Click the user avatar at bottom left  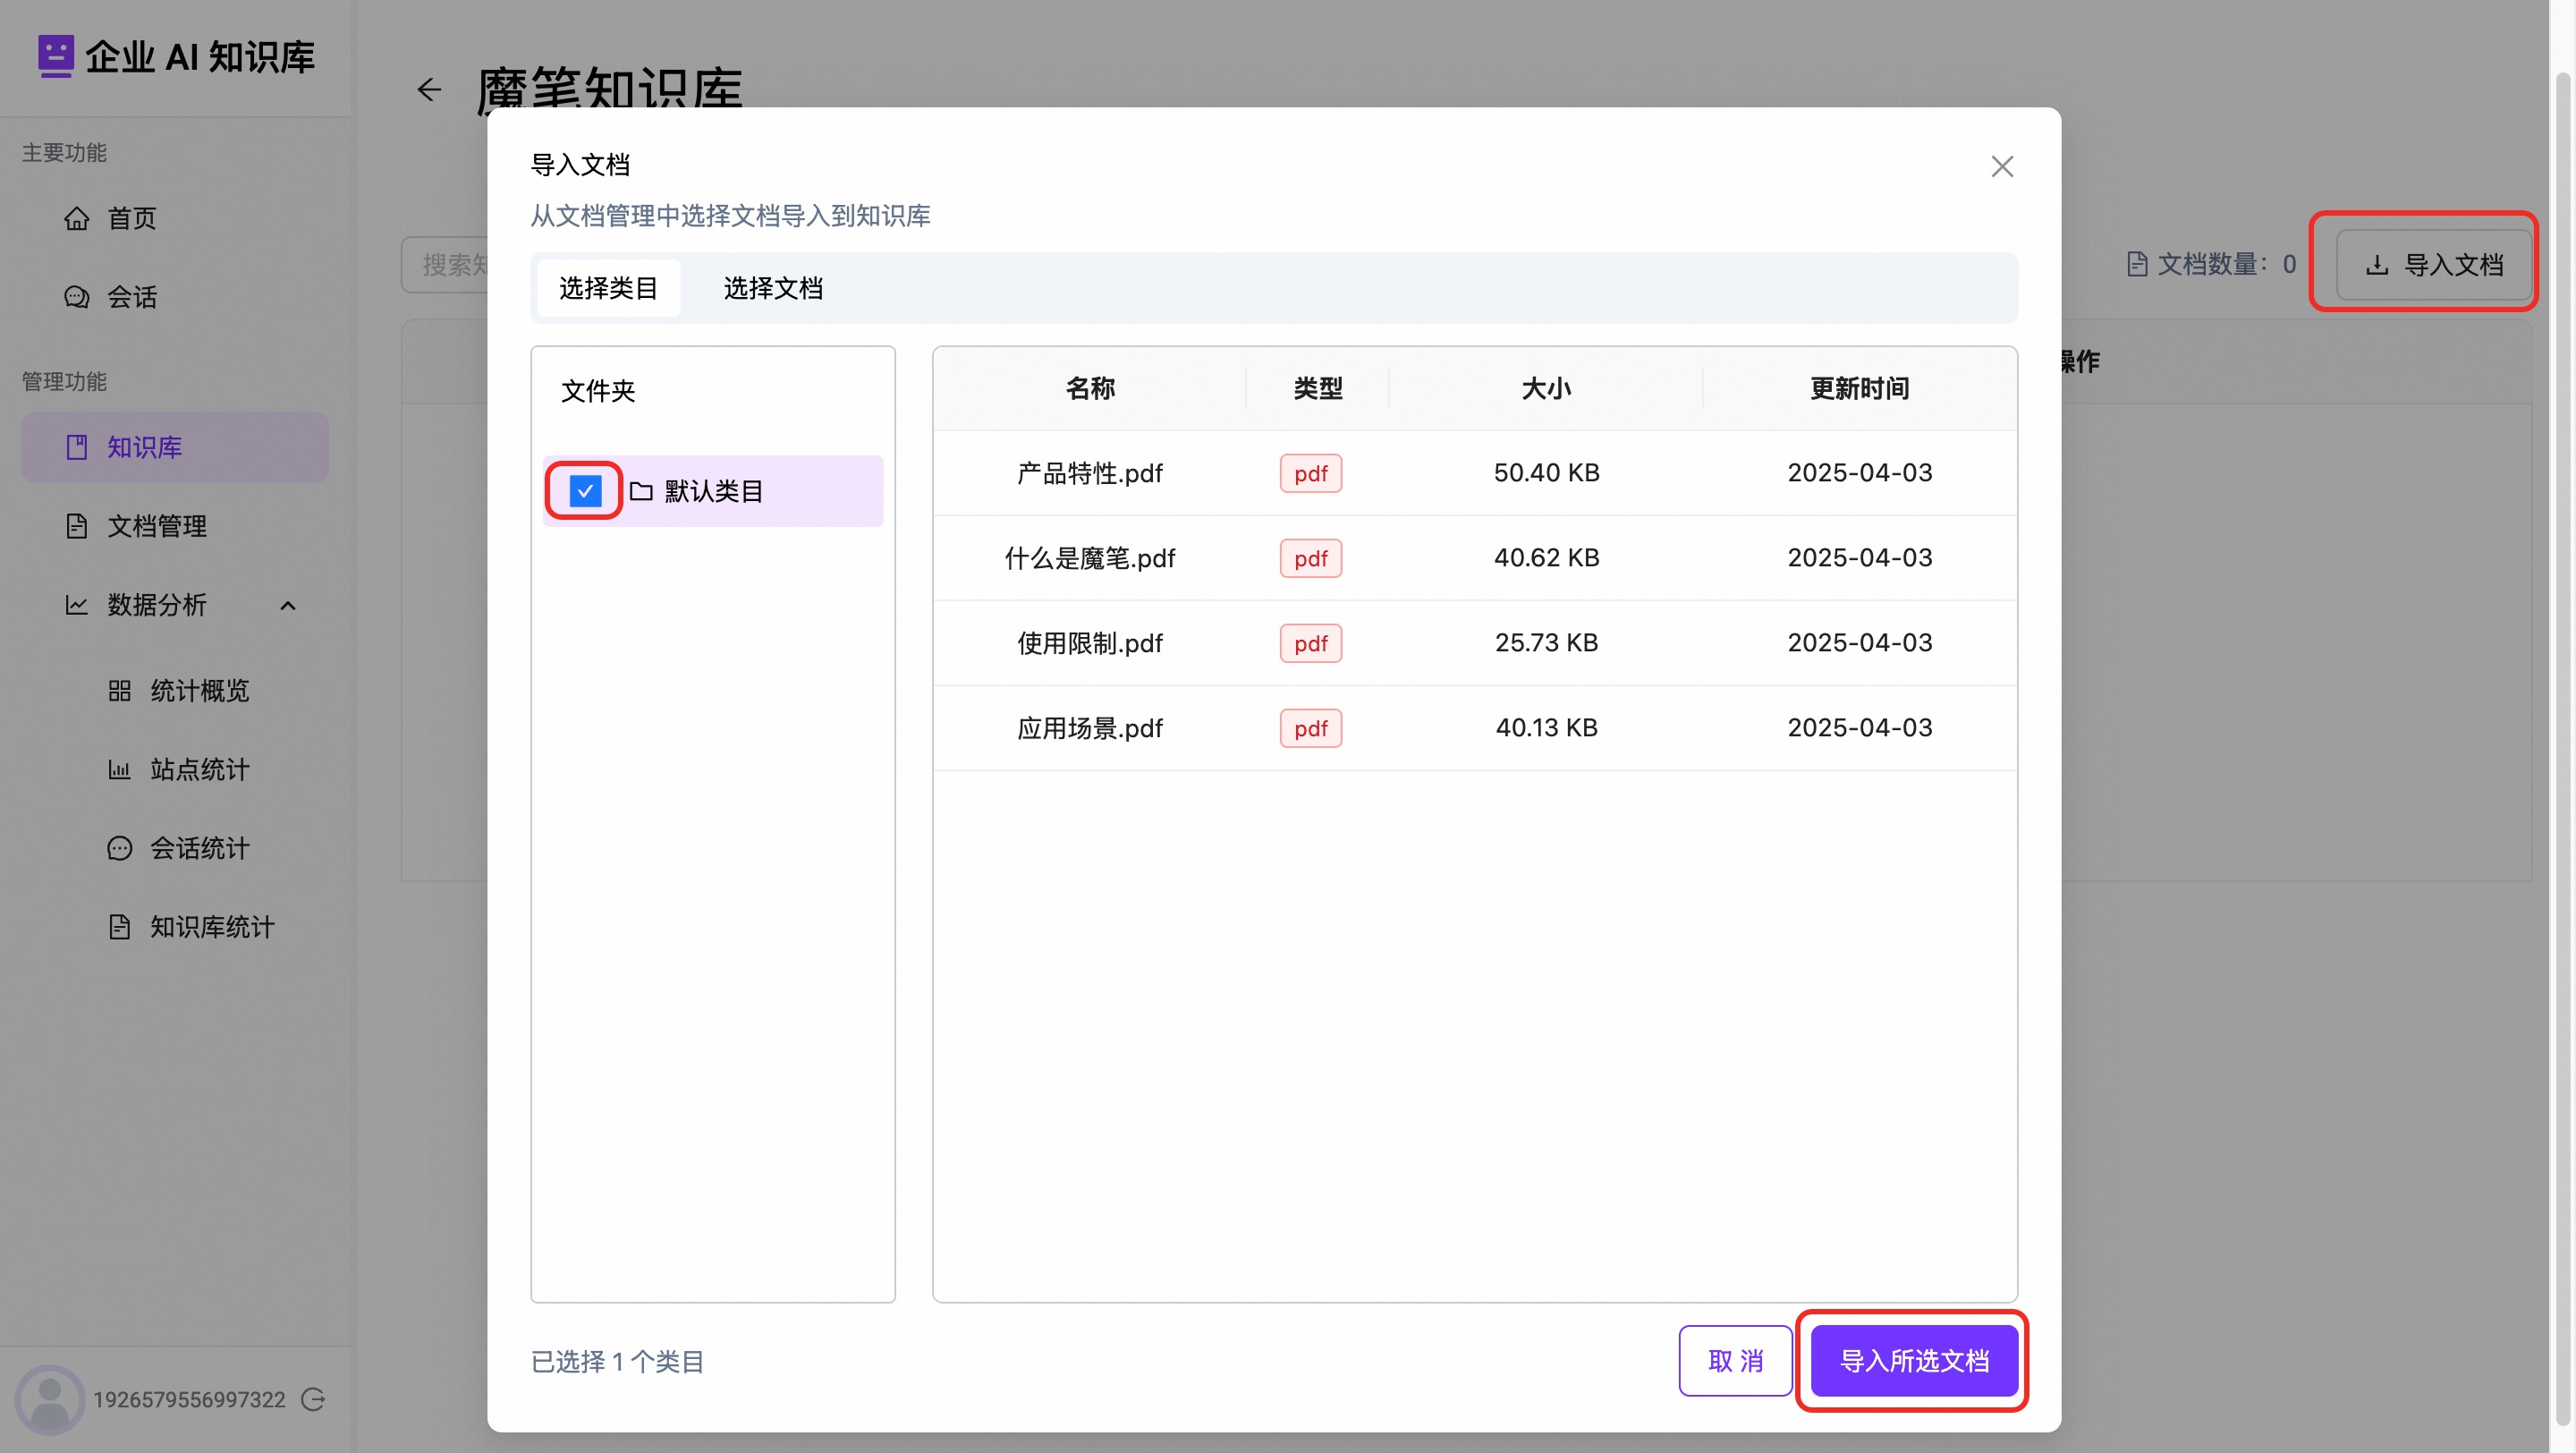point(49,1399)
